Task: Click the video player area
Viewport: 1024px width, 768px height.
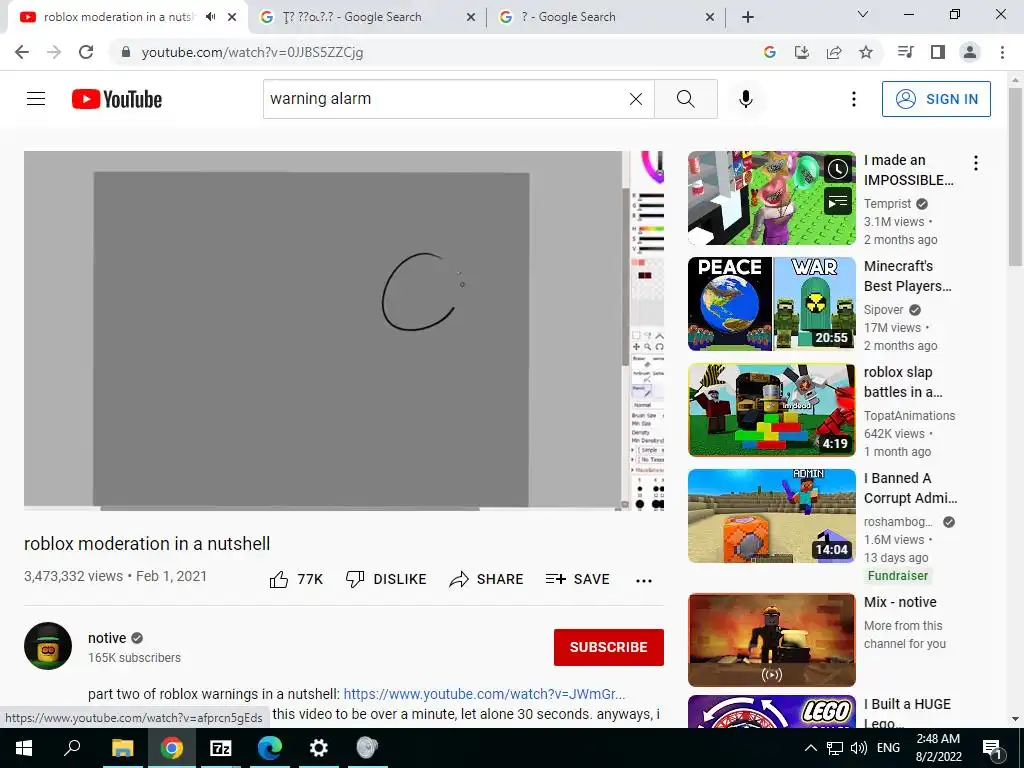Action: click(x=344, y=330)
